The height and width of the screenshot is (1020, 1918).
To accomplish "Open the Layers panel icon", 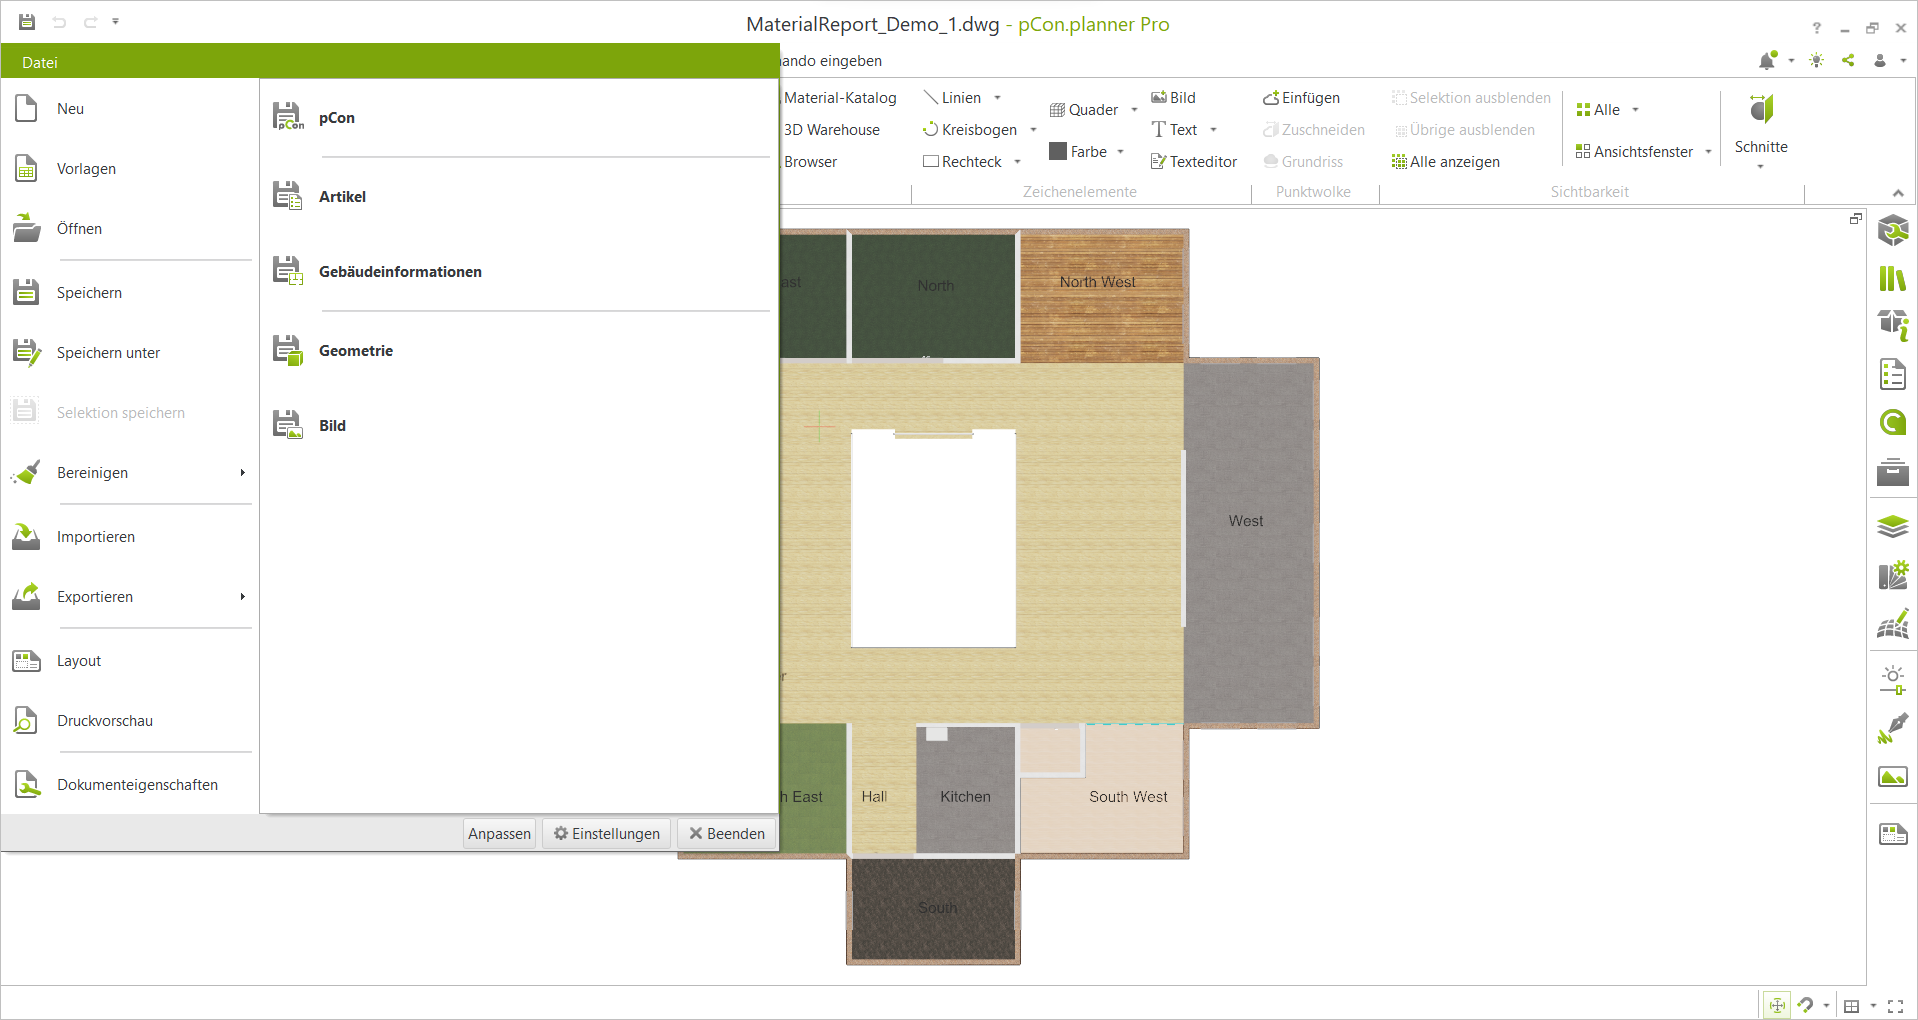I will click(x=1891, y=527).
